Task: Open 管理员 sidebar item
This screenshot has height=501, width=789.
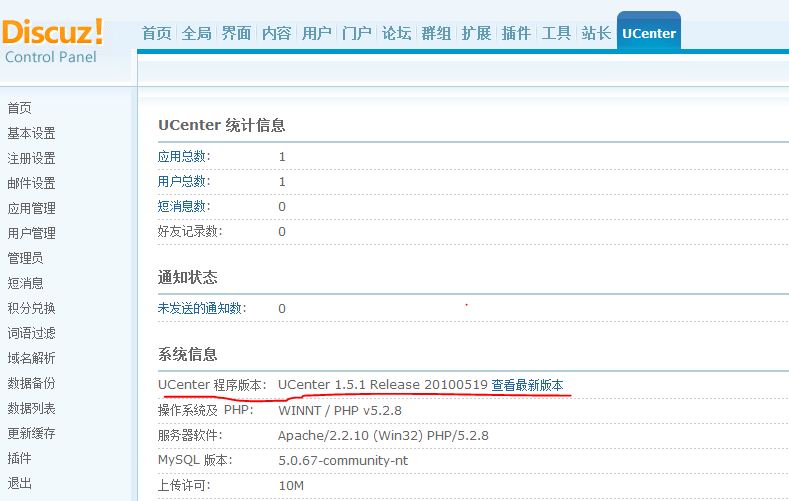Action: pyautogui.click(x=25, y=258)
